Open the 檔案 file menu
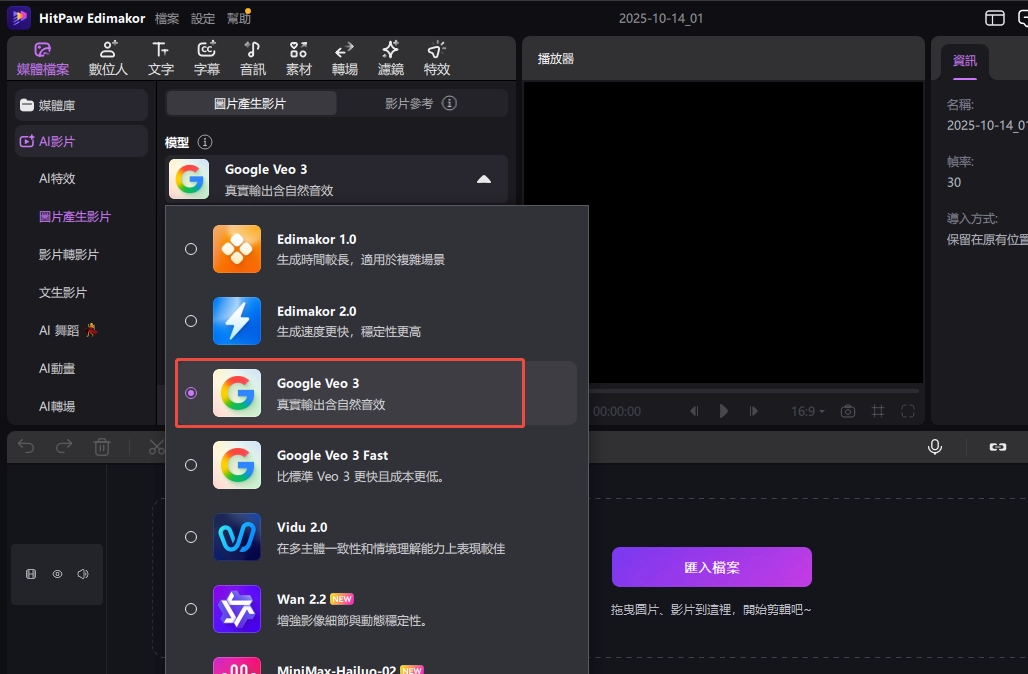Screen dimensions: 1028x674 (x=167, y=19)
